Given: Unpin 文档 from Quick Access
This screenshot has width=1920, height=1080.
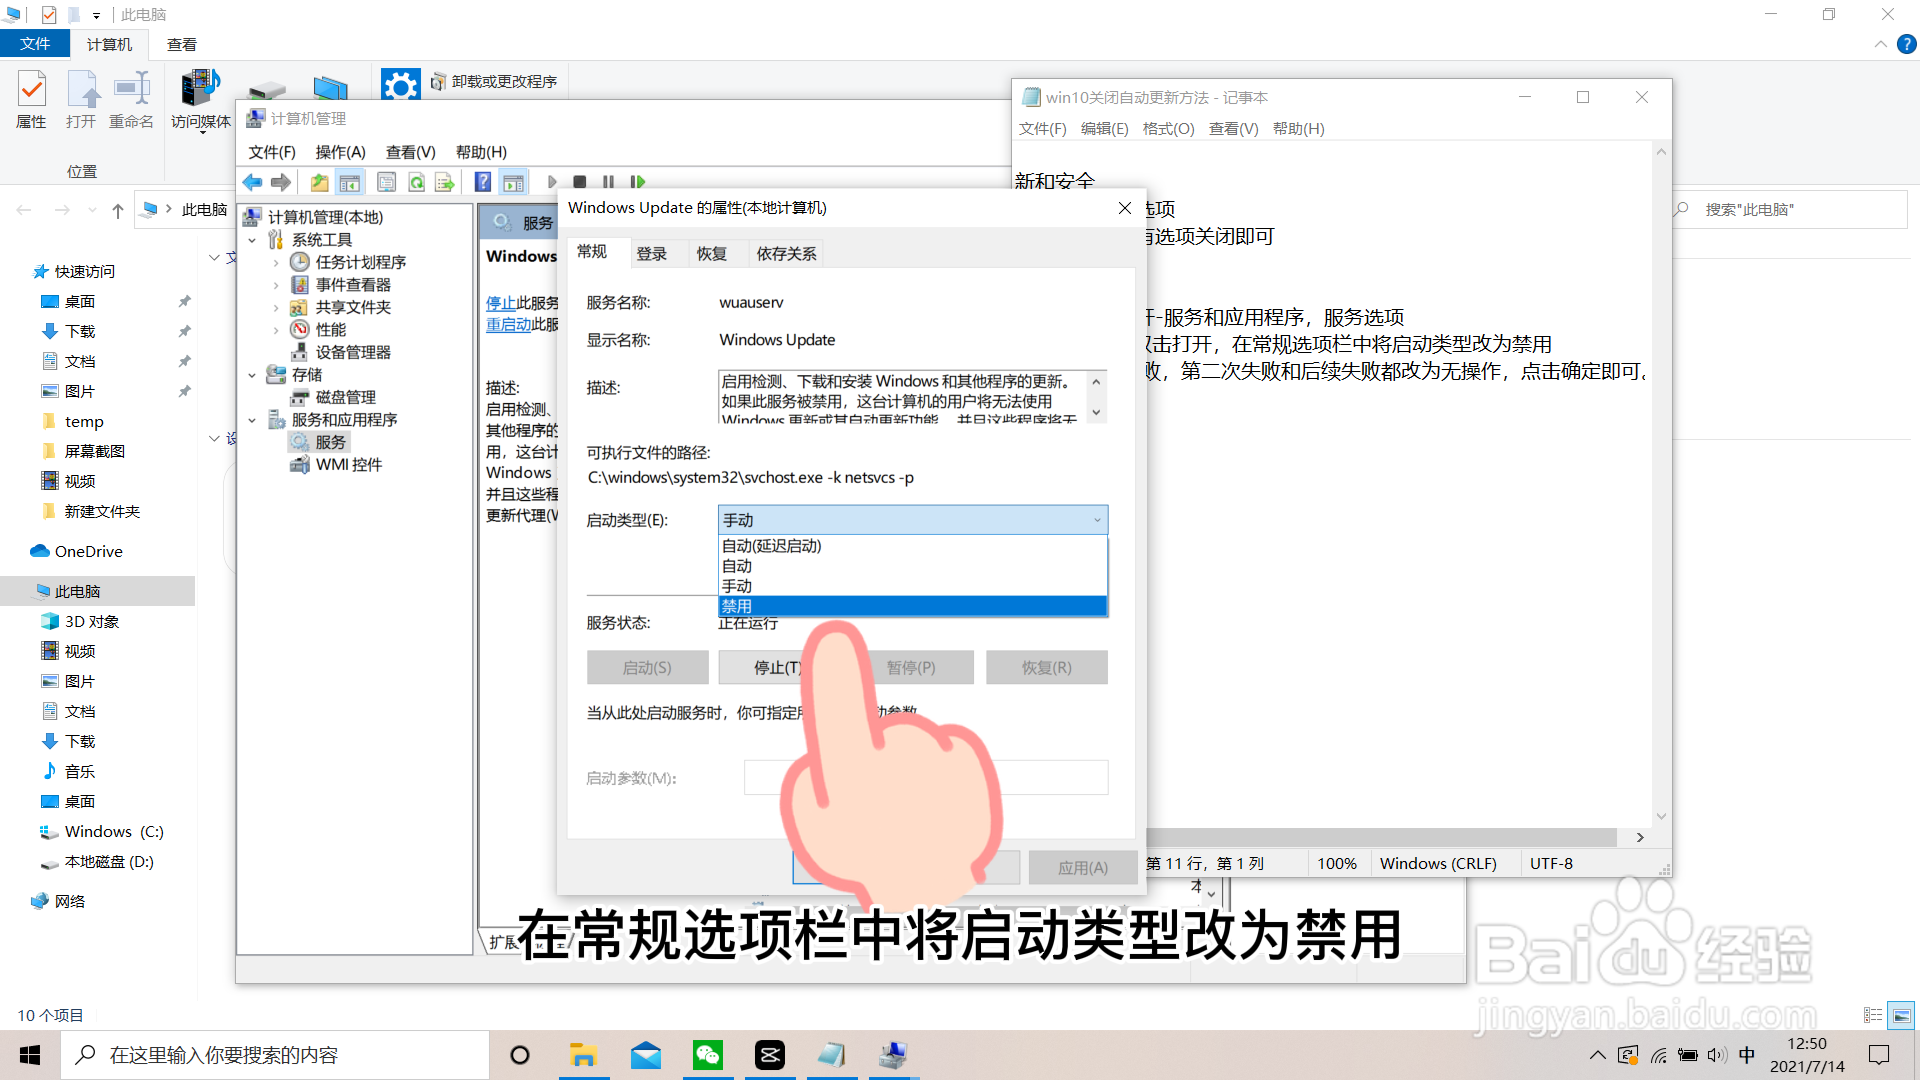Looking at the screenshot, I should (184, 361).
